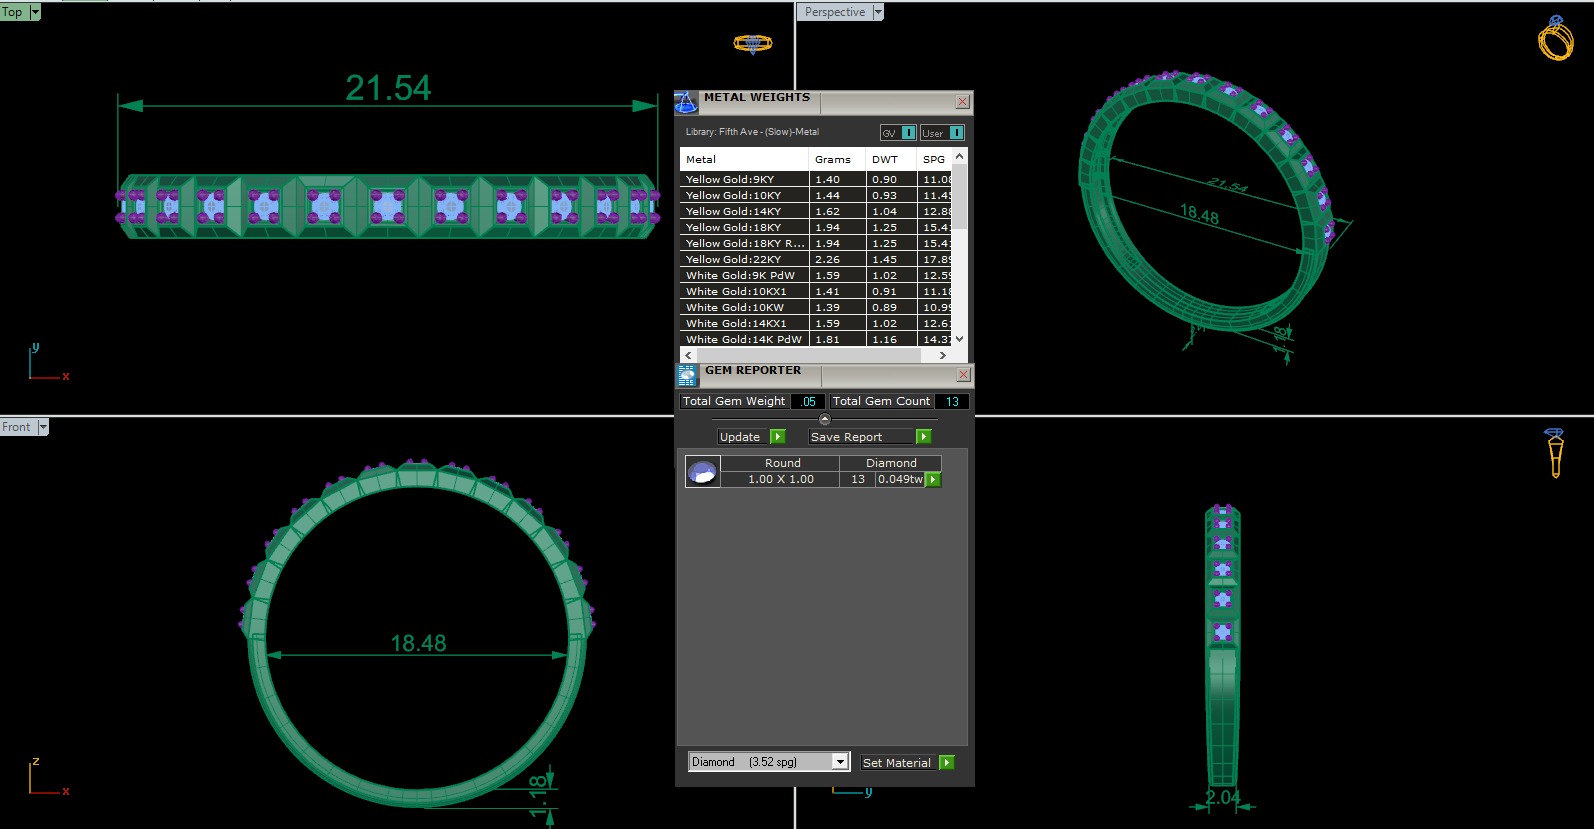
Task: Open the Front viewport dropdown arrow
Action: point(43,427)
